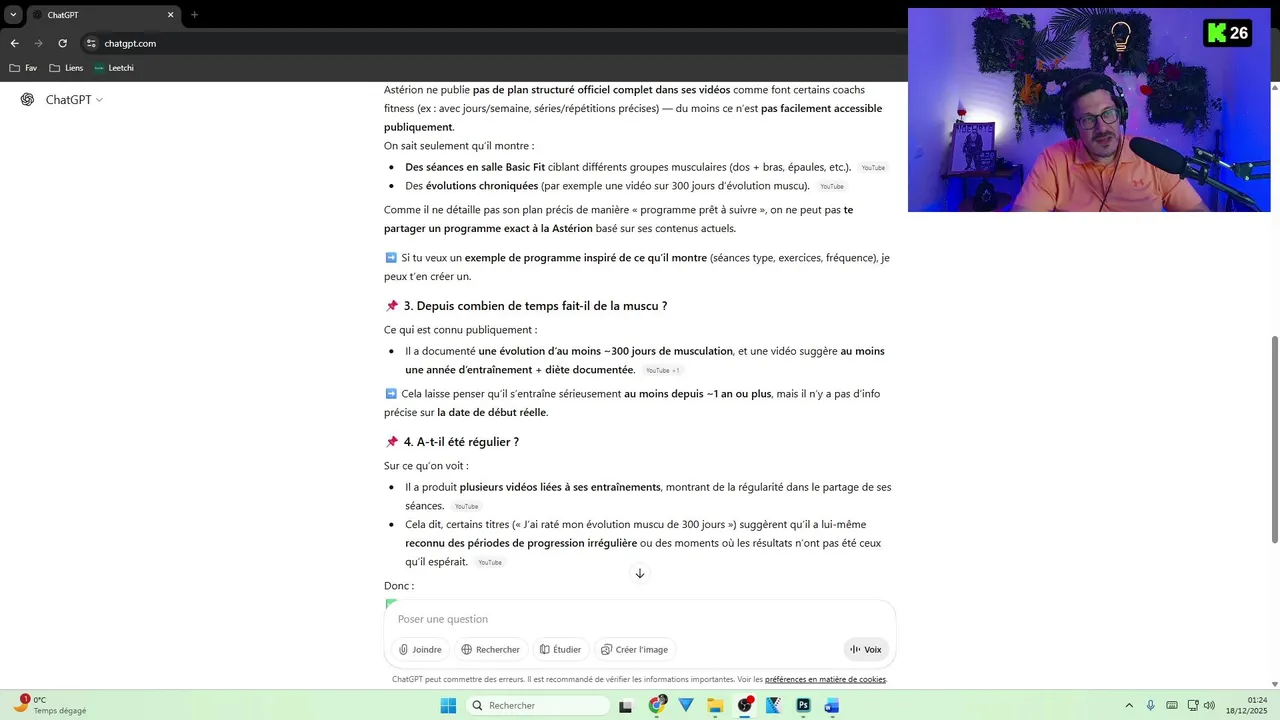Image resolution: width=1280 pixels, height=720 pixels.
Task: Go forward to next page
Action: click(x=38, y=43)
